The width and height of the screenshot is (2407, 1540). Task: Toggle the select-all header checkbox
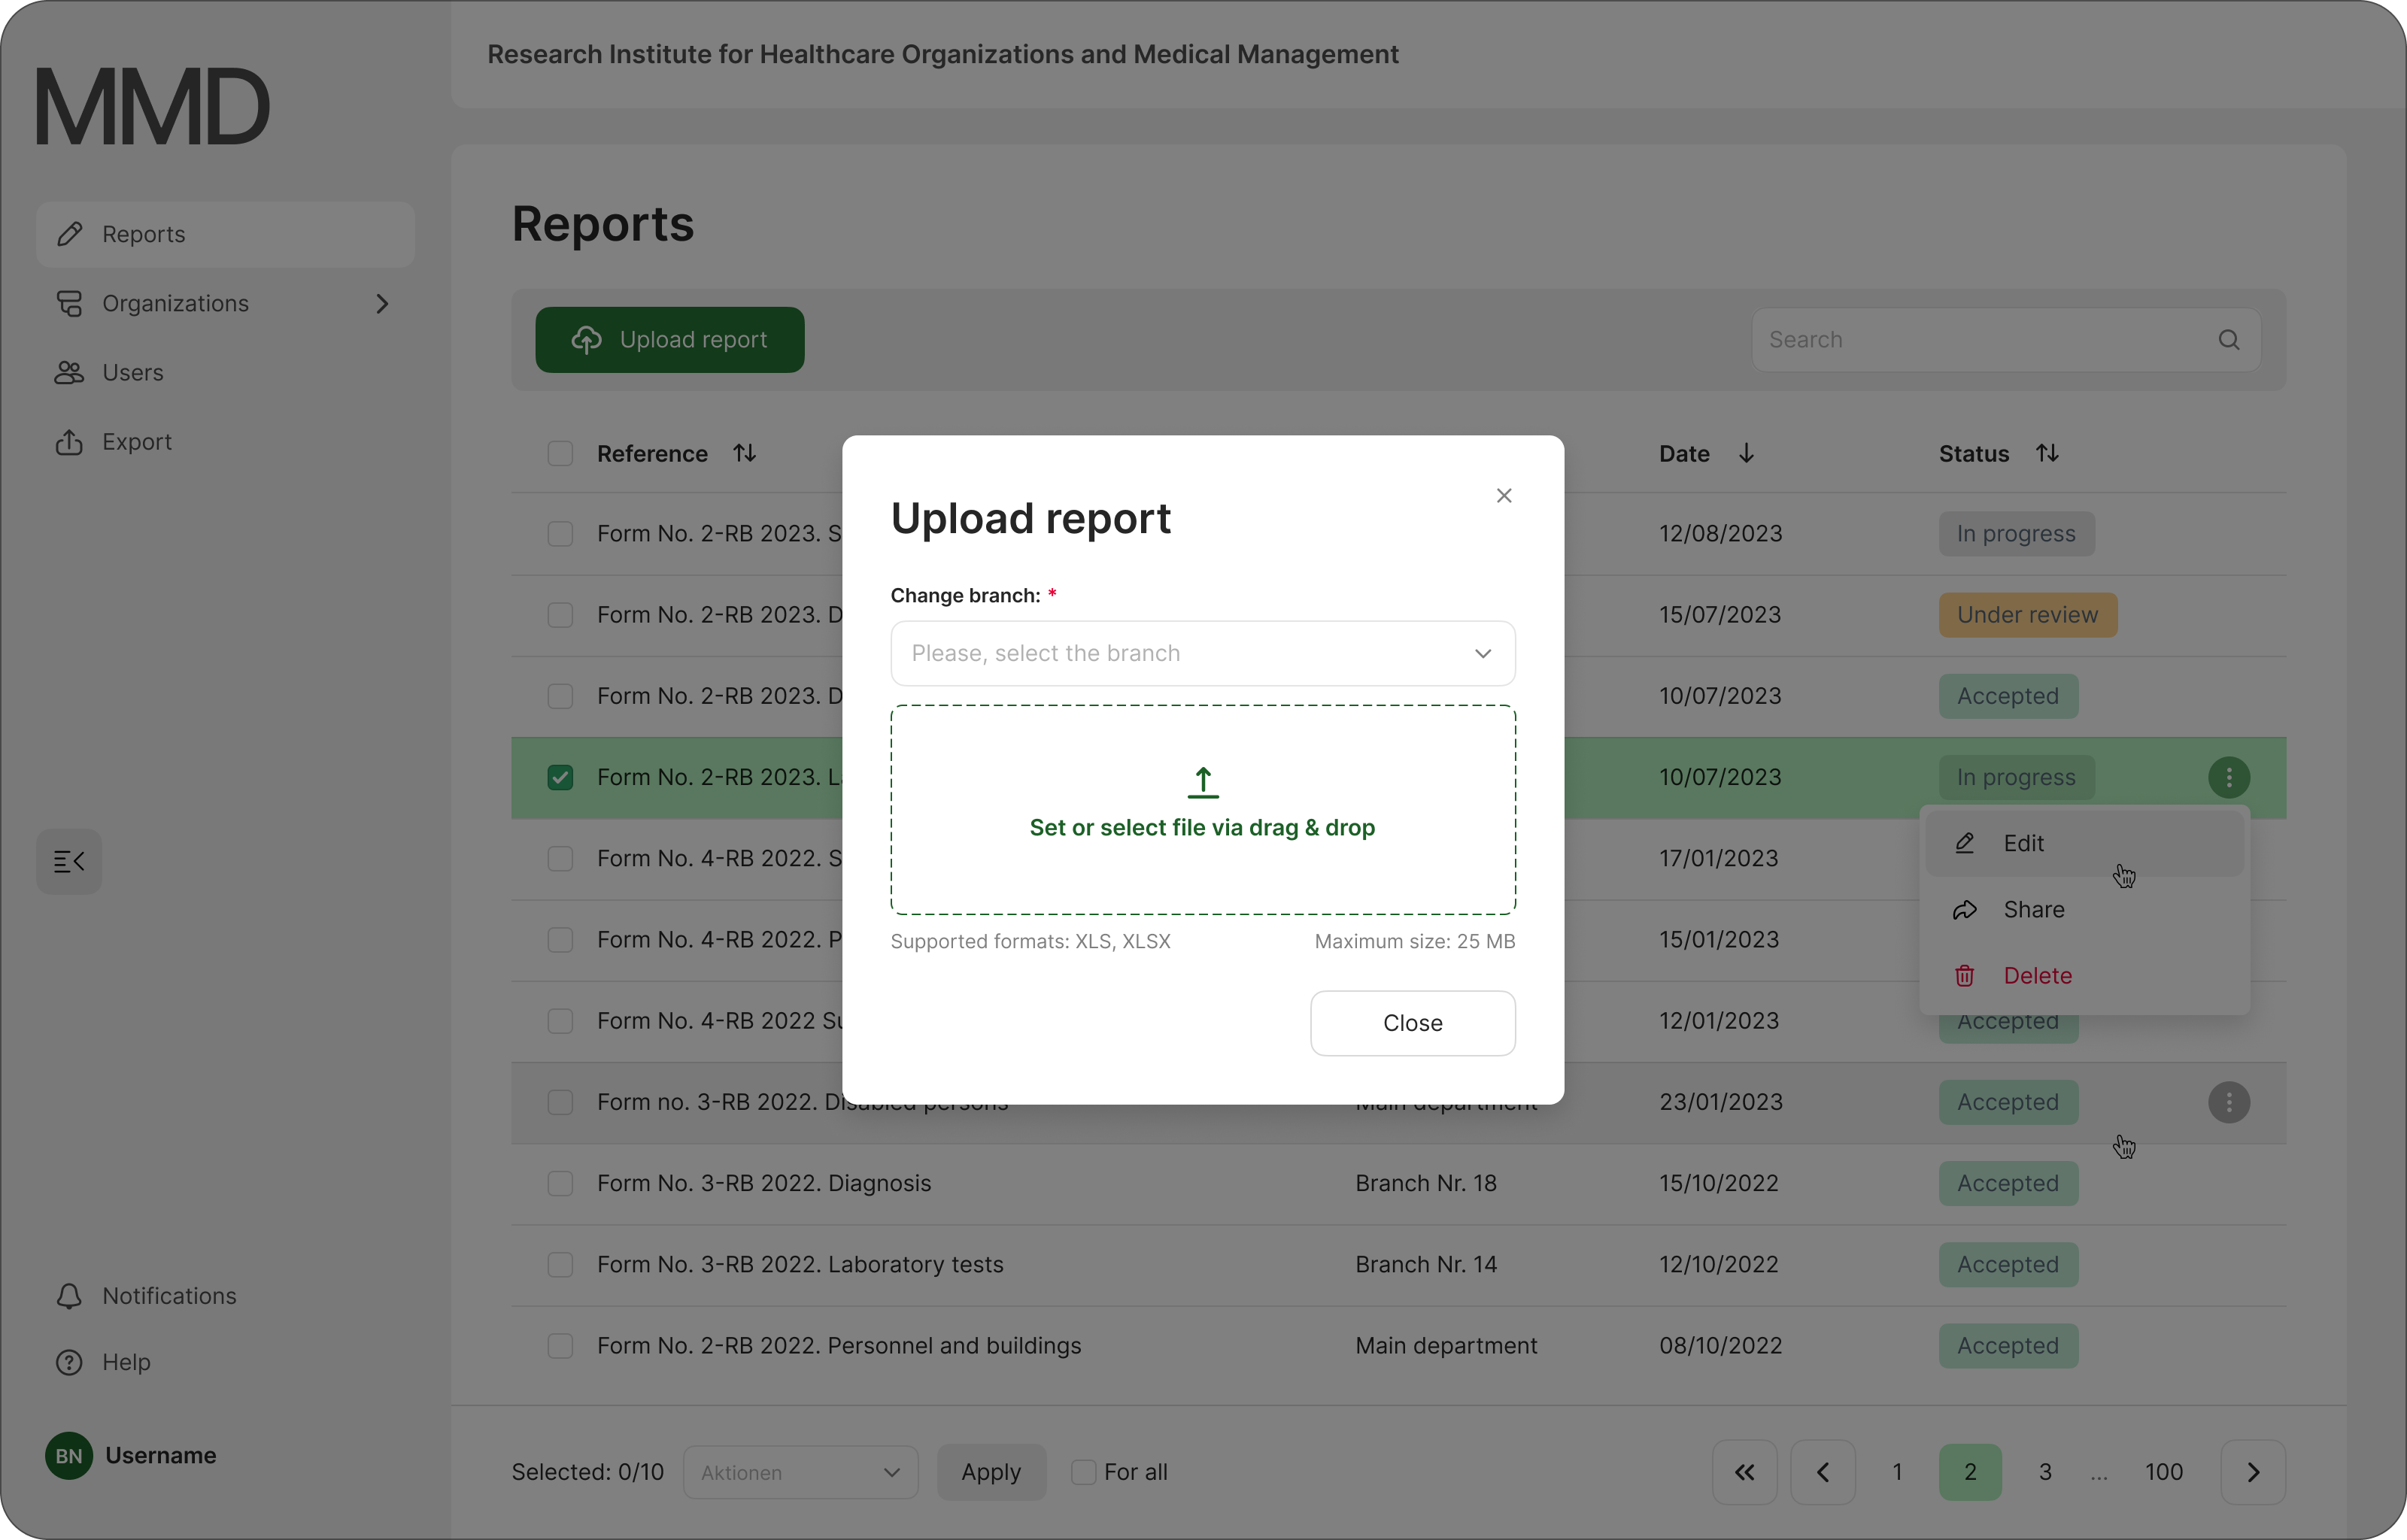tap(560, 453)
